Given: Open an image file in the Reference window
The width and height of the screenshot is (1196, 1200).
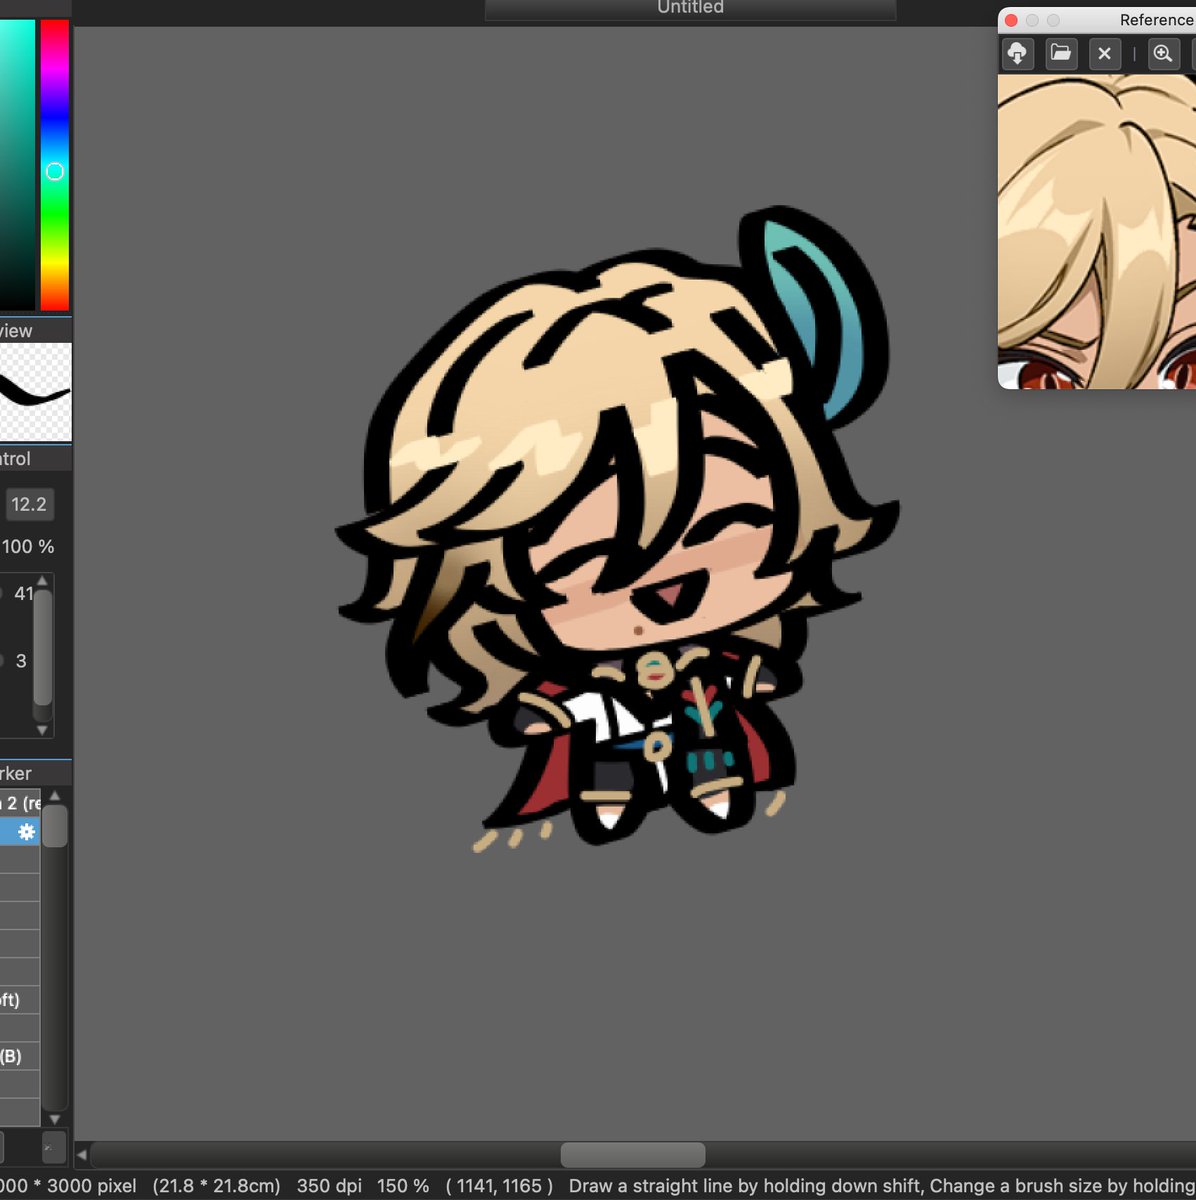Looking at the screenshot, I should tap(1061, 54).
